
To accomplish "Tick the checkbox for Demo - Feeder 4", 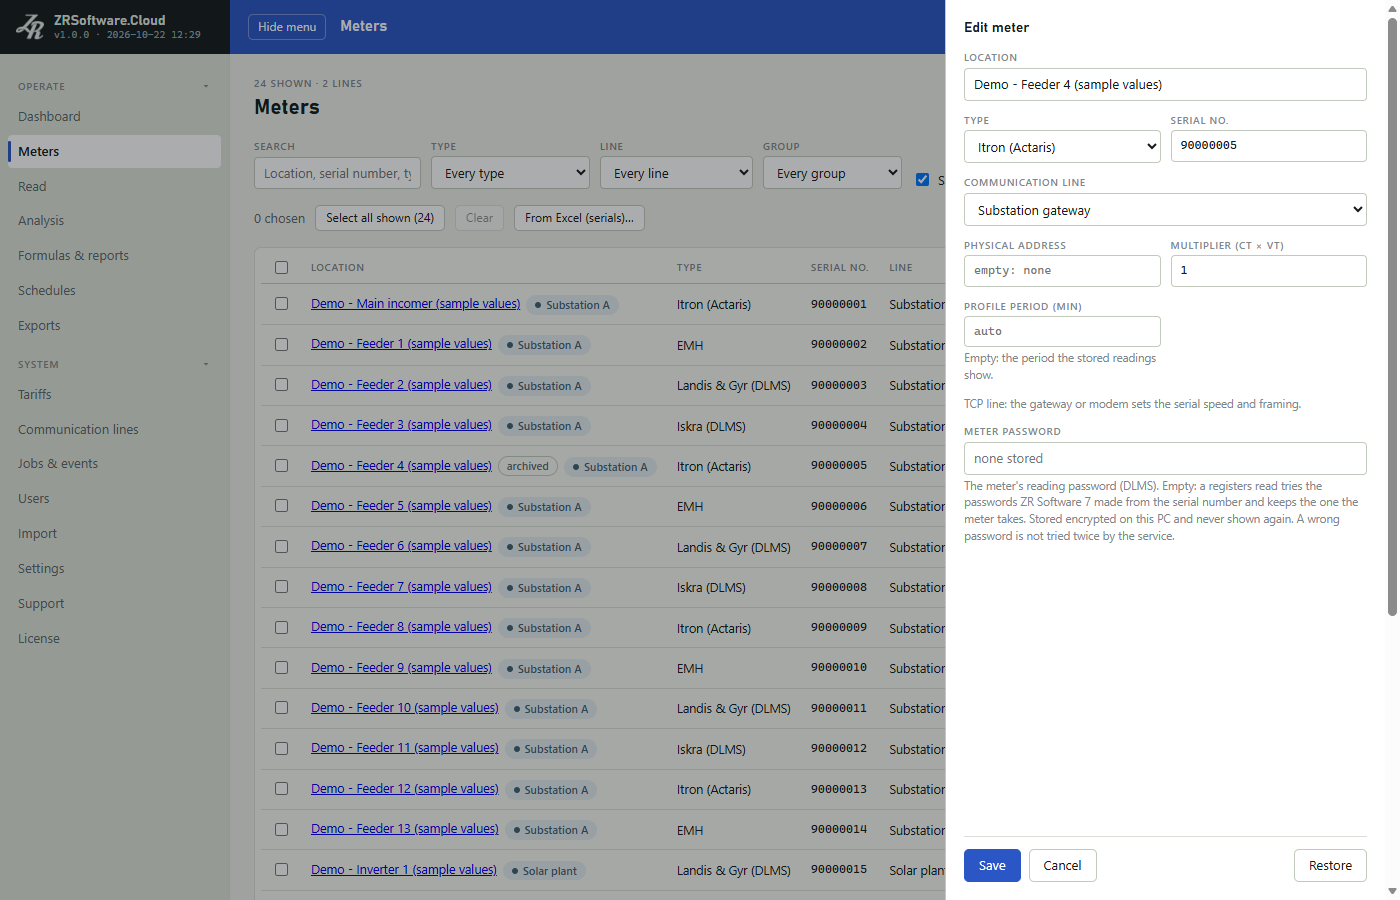I will [282, 466].
